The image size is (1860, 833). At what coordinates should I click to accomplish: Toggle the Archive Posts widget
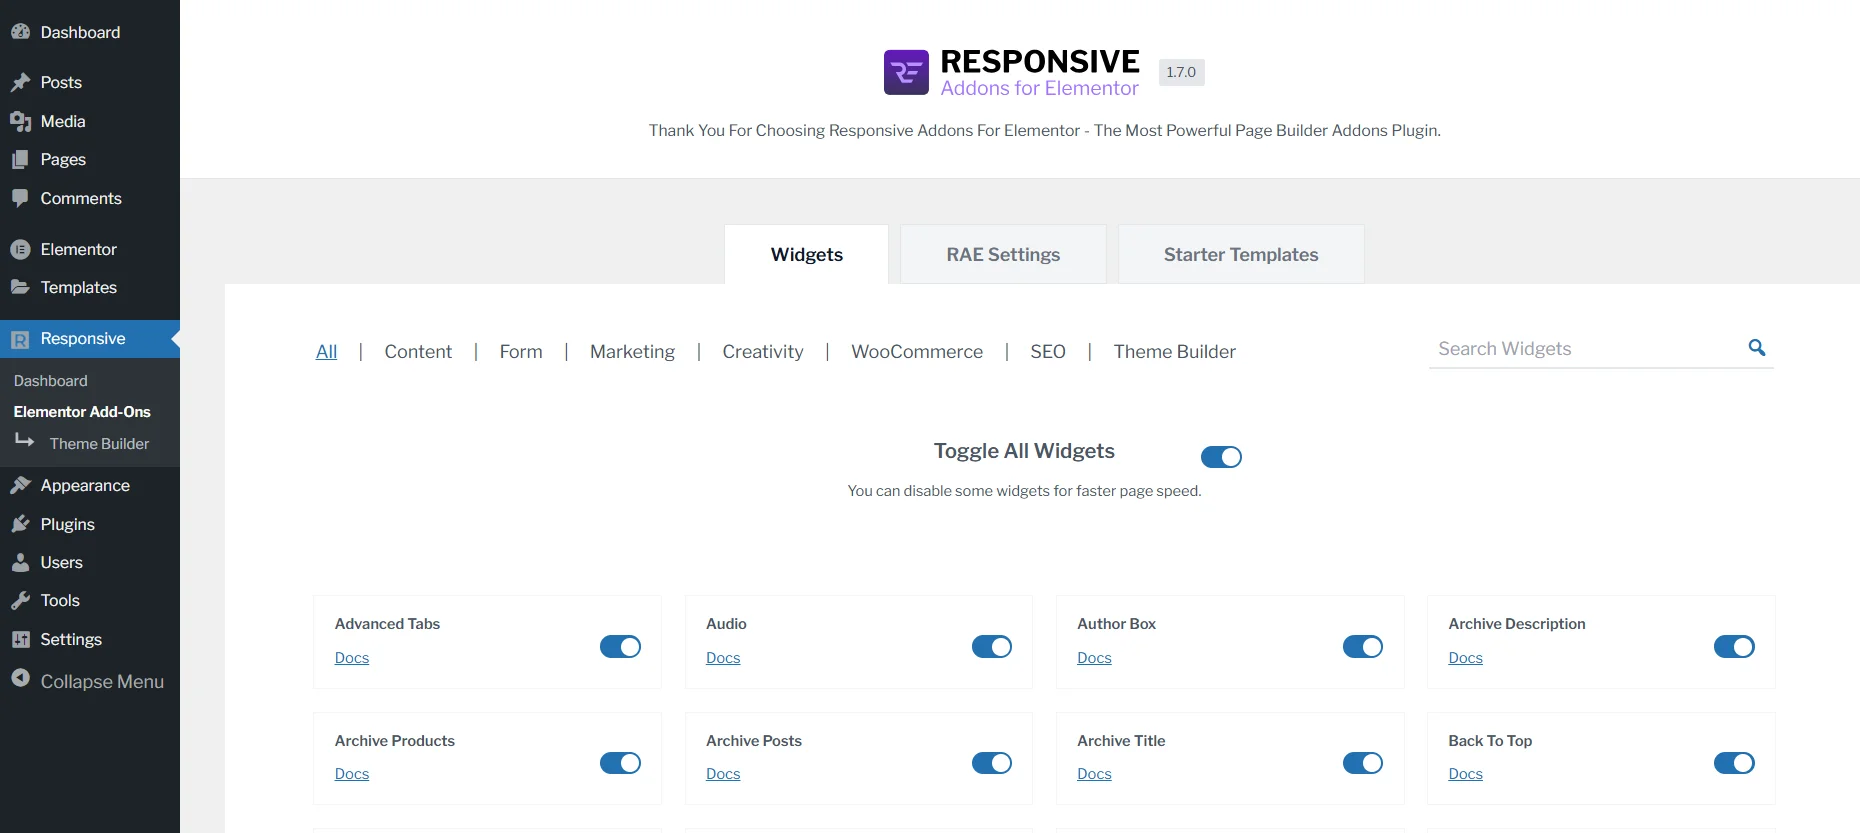[992, 763]
